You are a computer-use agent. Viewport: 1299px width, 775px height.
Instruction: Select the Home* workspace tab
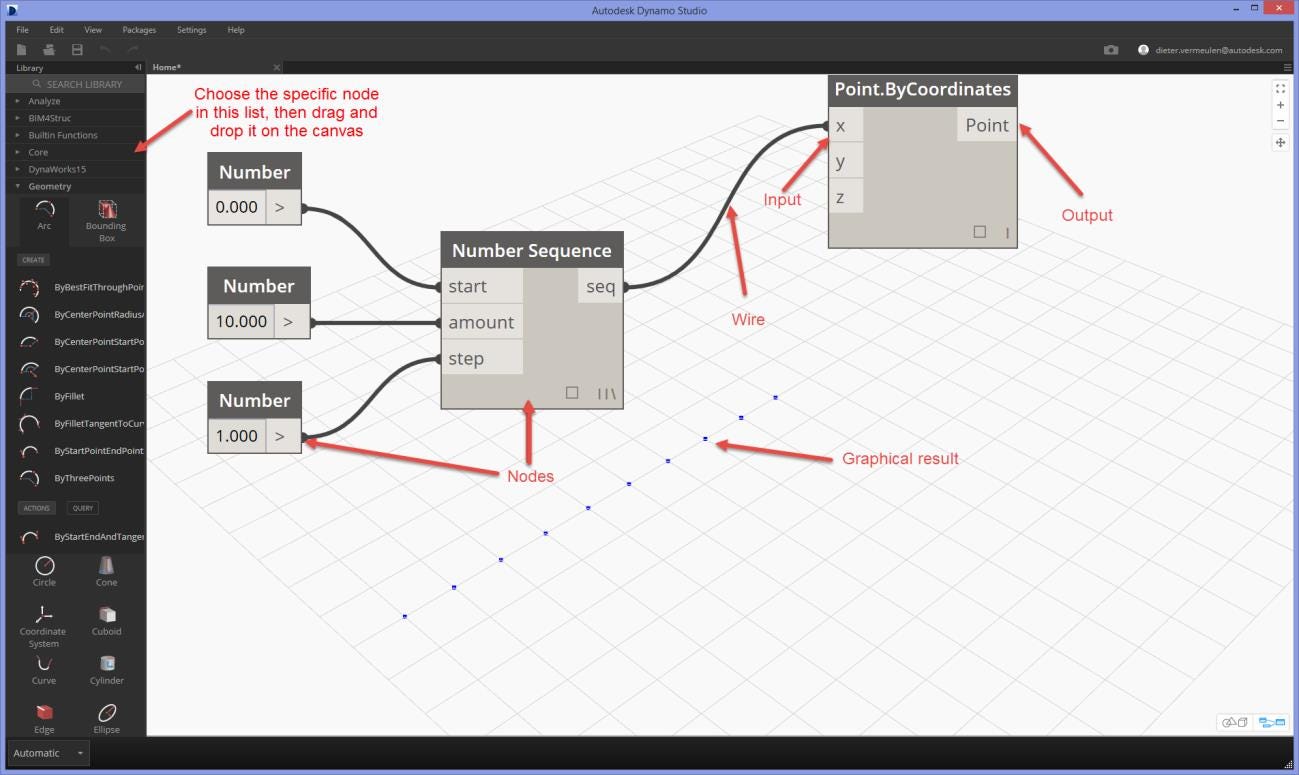tap(166, 67)
